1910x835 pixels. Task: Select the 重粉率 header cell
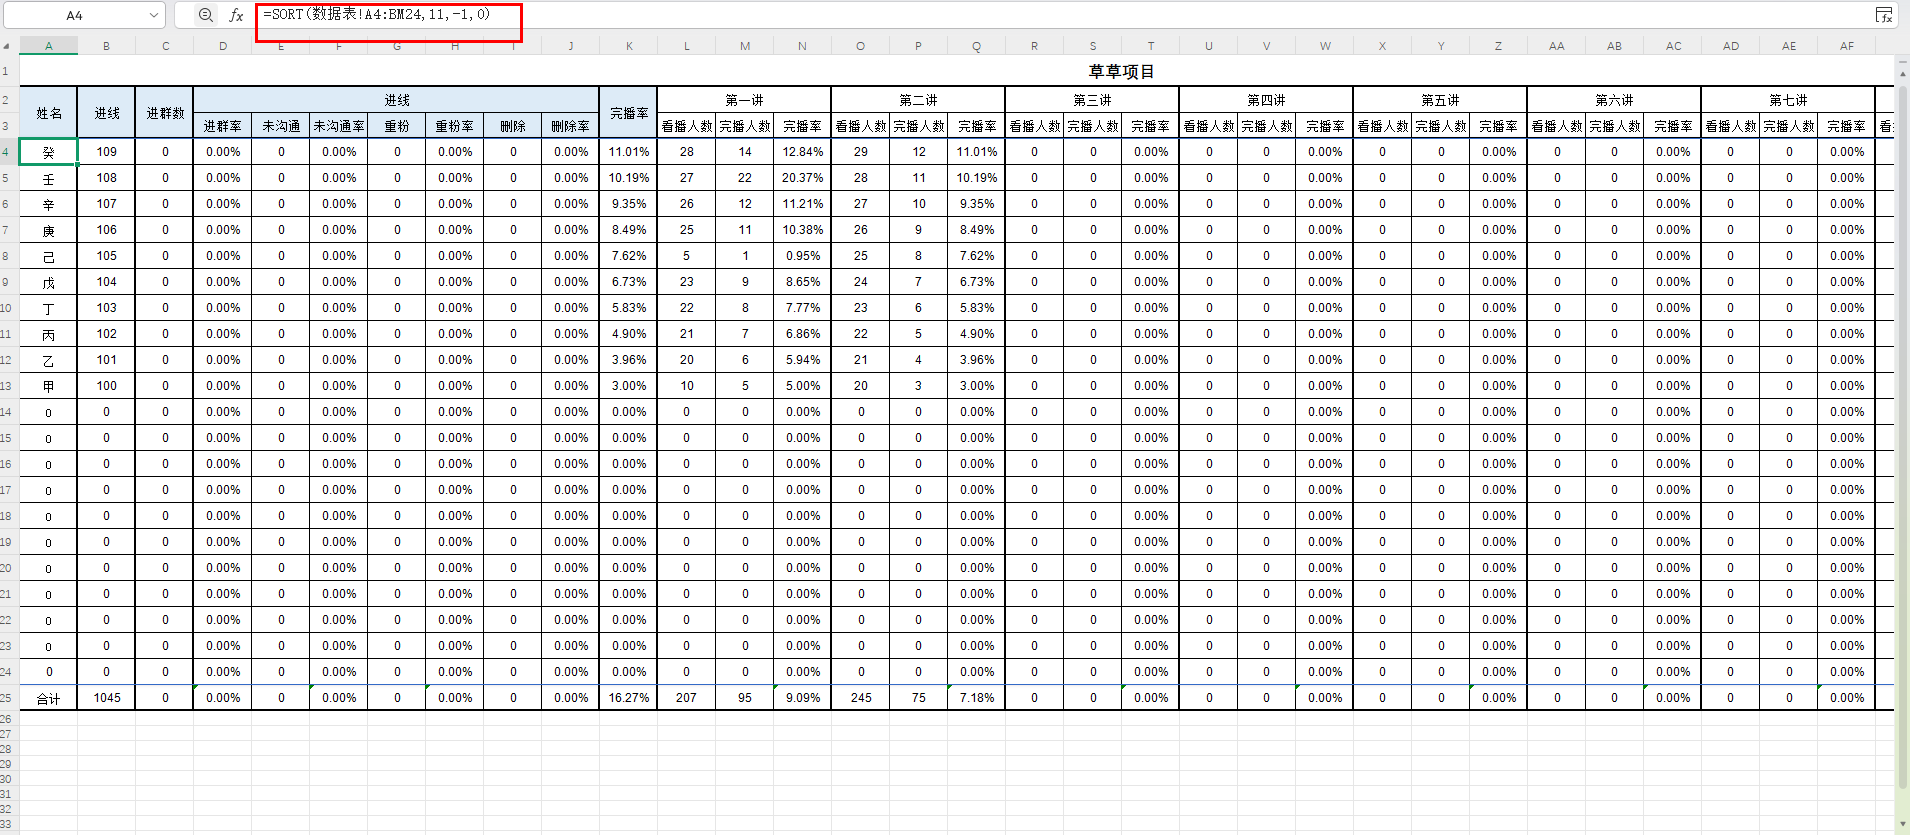(x=455, y=126)
